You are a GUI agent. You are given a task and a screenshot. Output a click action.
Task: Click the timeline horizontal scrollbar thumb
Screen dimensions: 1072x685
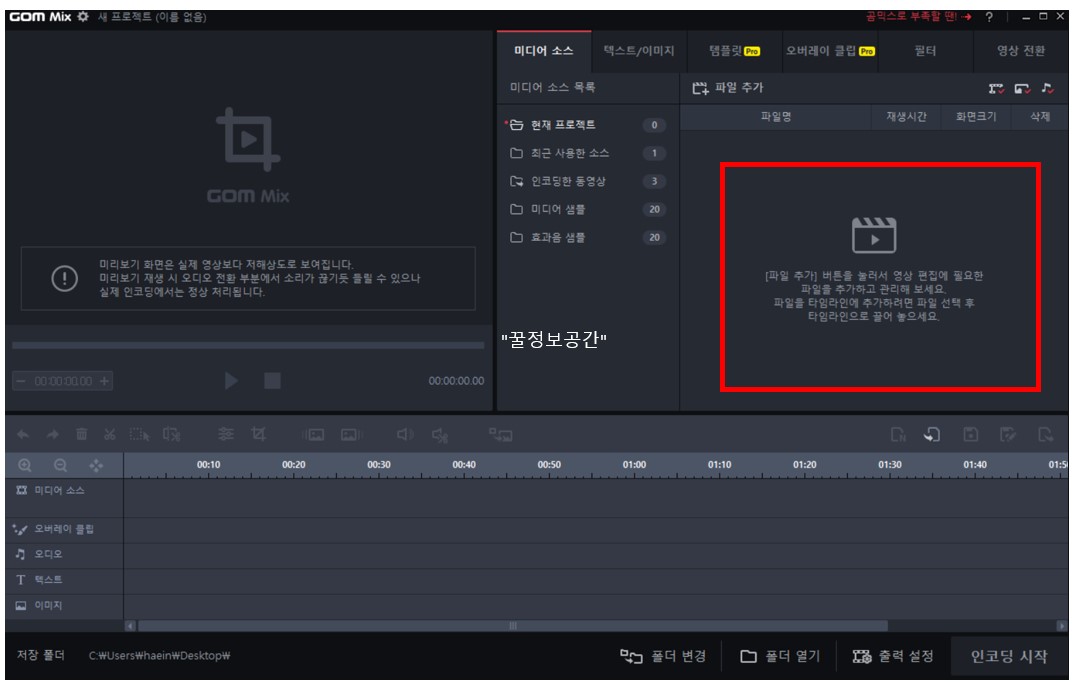(x=513, y=626)
